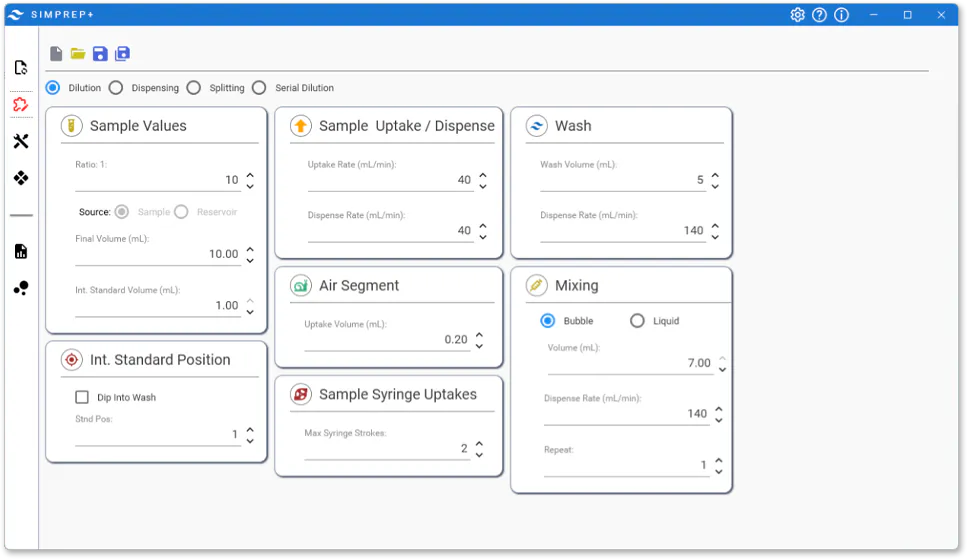Click the new file icon in toolbar
The image size is (967, 559).
tap(56, 54)
